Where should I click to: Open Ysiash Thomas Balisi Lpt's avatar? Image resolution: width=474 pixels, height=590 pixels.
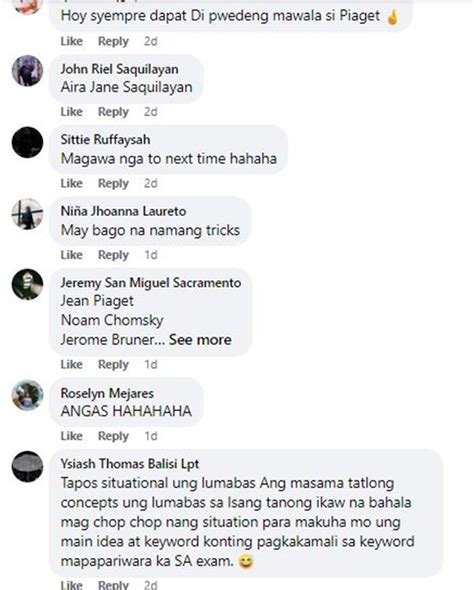point(27,467)
